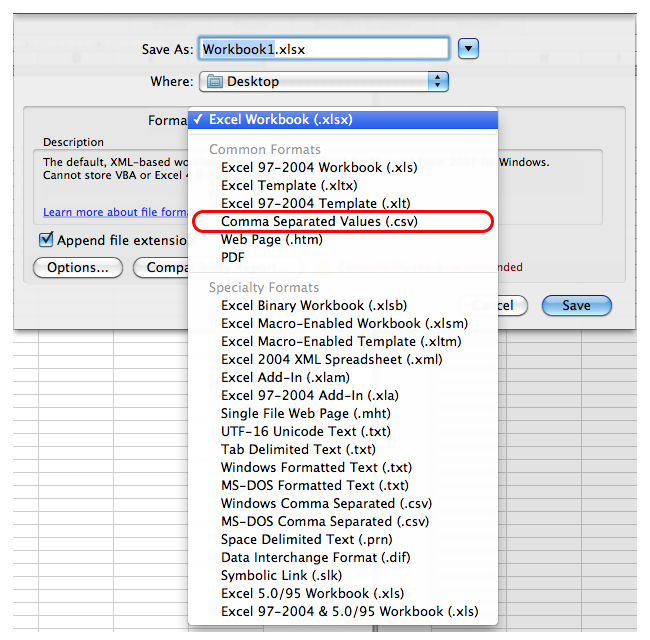The image size is (650, 640).
Task: Pick Windows Comma Separated (.csv)
Action: [x=343, y=504]
